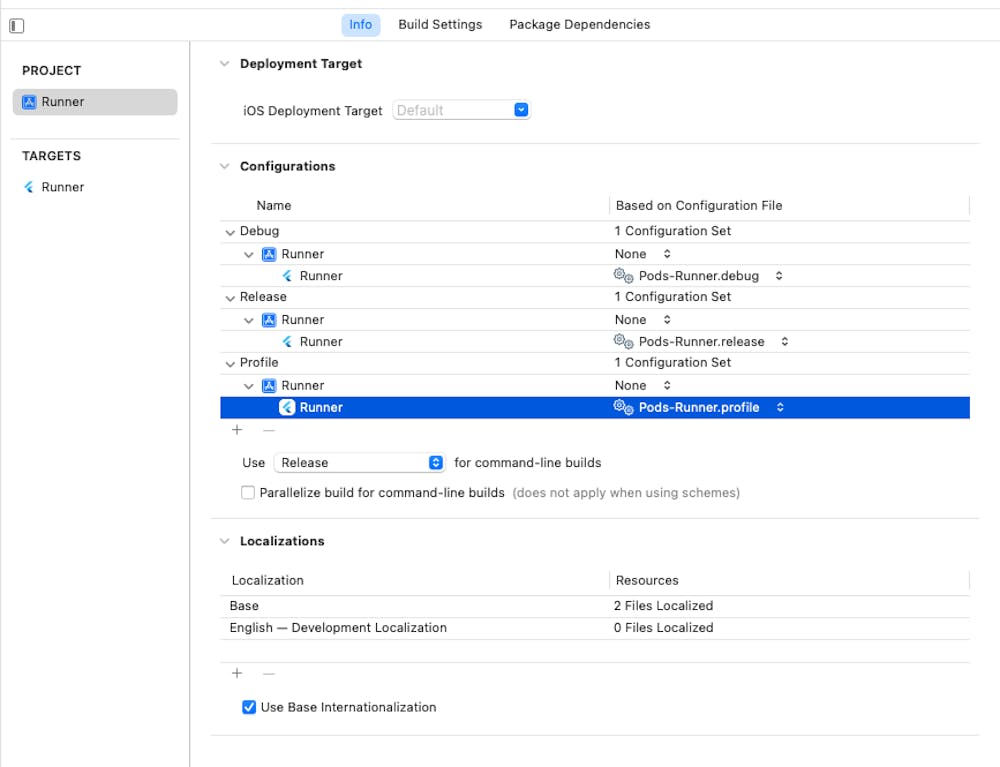Click the Pods-Runner.release config gear icon
This screenshot has width=1000, height=767.
pos(623,342)
